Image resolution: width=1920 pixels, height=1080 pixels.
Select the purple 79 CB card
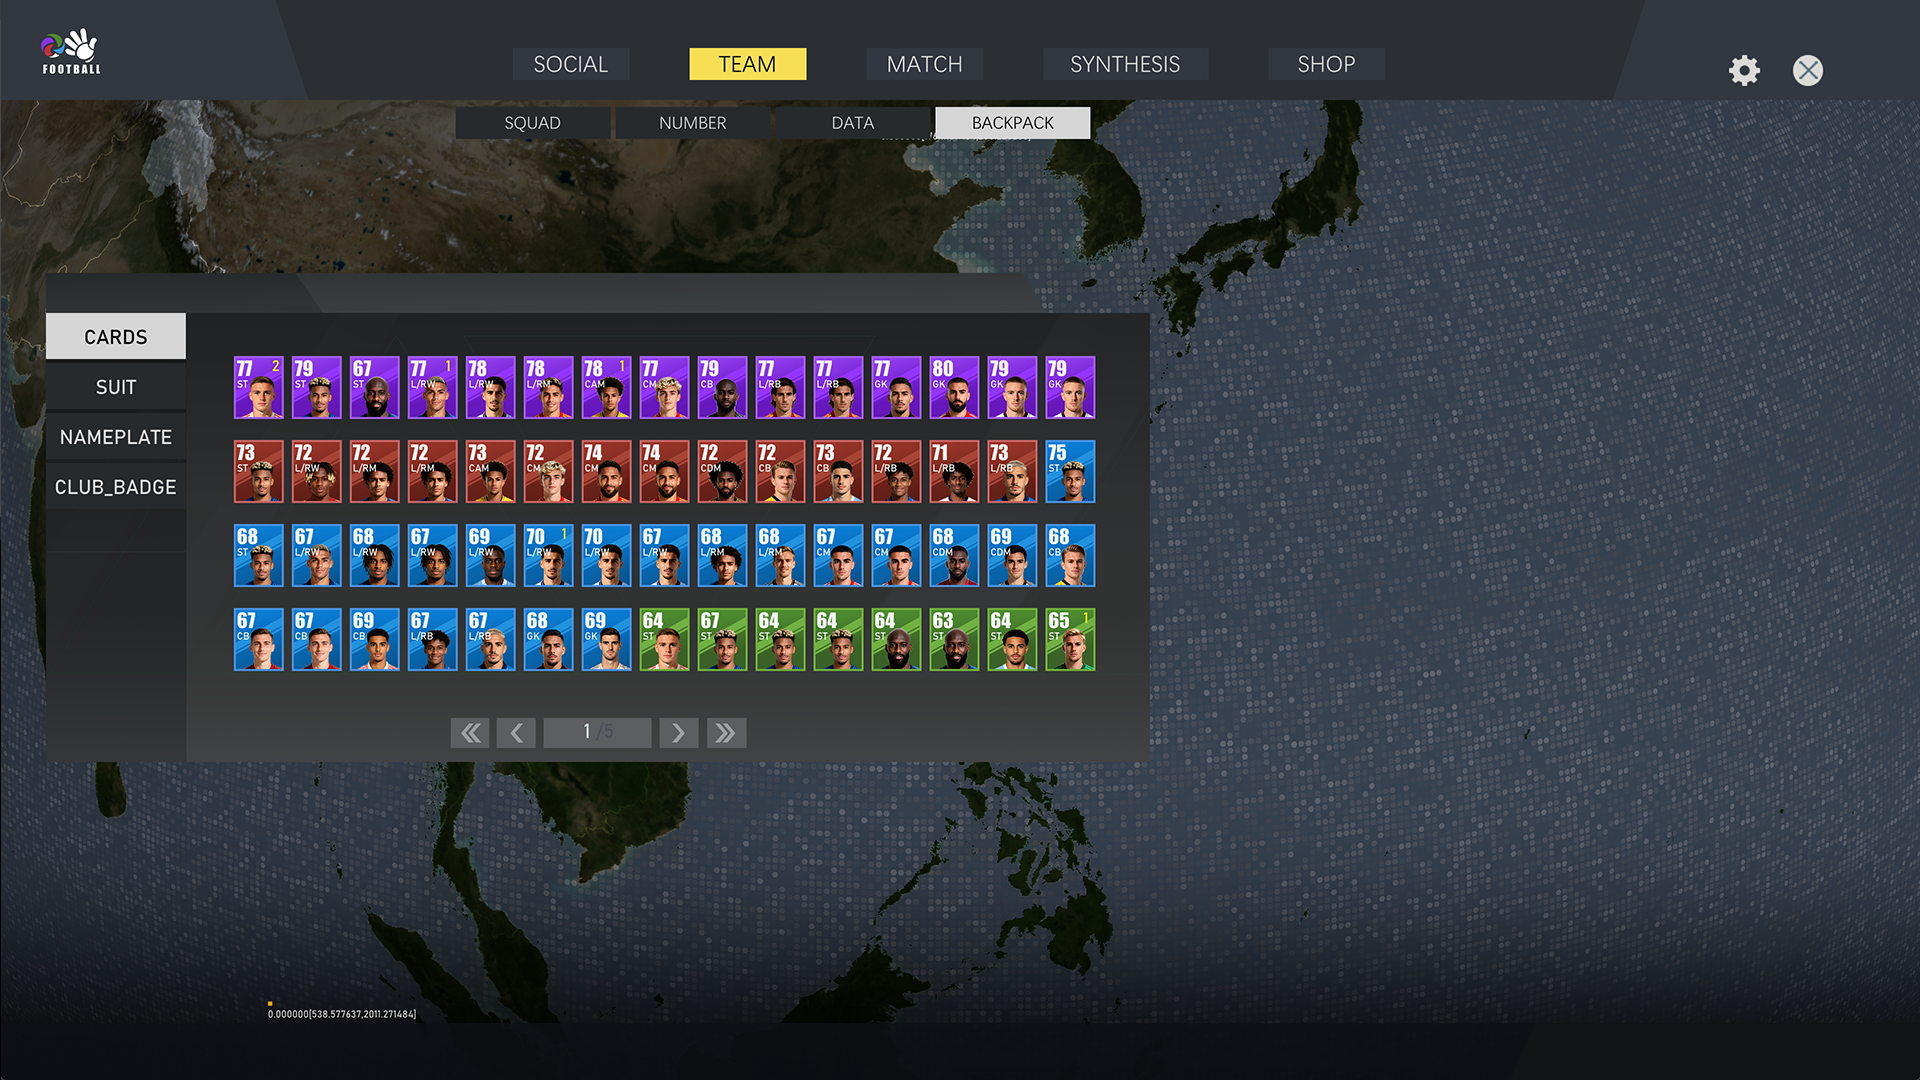coord(723,387)
